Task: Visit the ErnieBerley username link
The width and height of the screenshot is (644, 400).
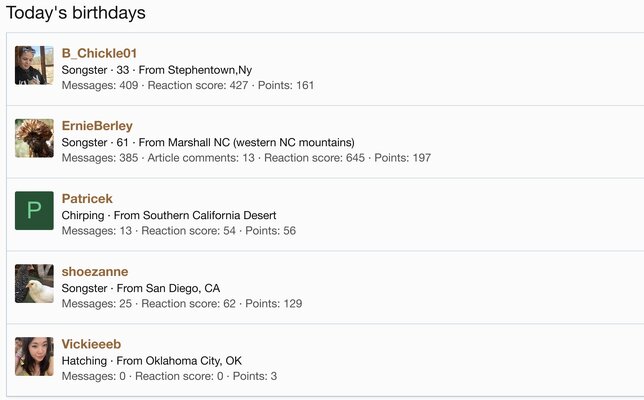Action: pyautogui.click(x=97, y=126)
